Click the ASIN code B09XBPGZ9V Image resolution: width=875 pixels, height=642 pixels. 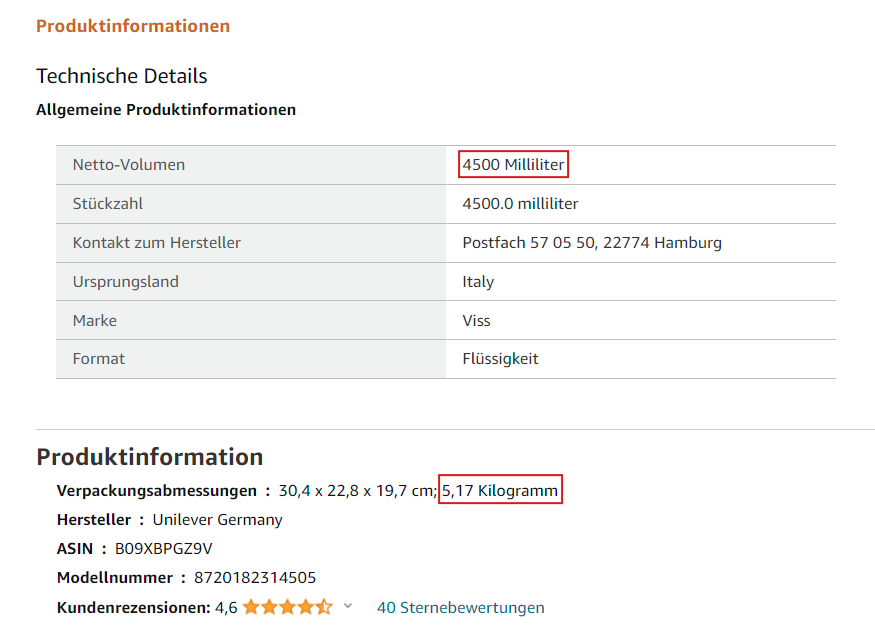click(164, 549)
